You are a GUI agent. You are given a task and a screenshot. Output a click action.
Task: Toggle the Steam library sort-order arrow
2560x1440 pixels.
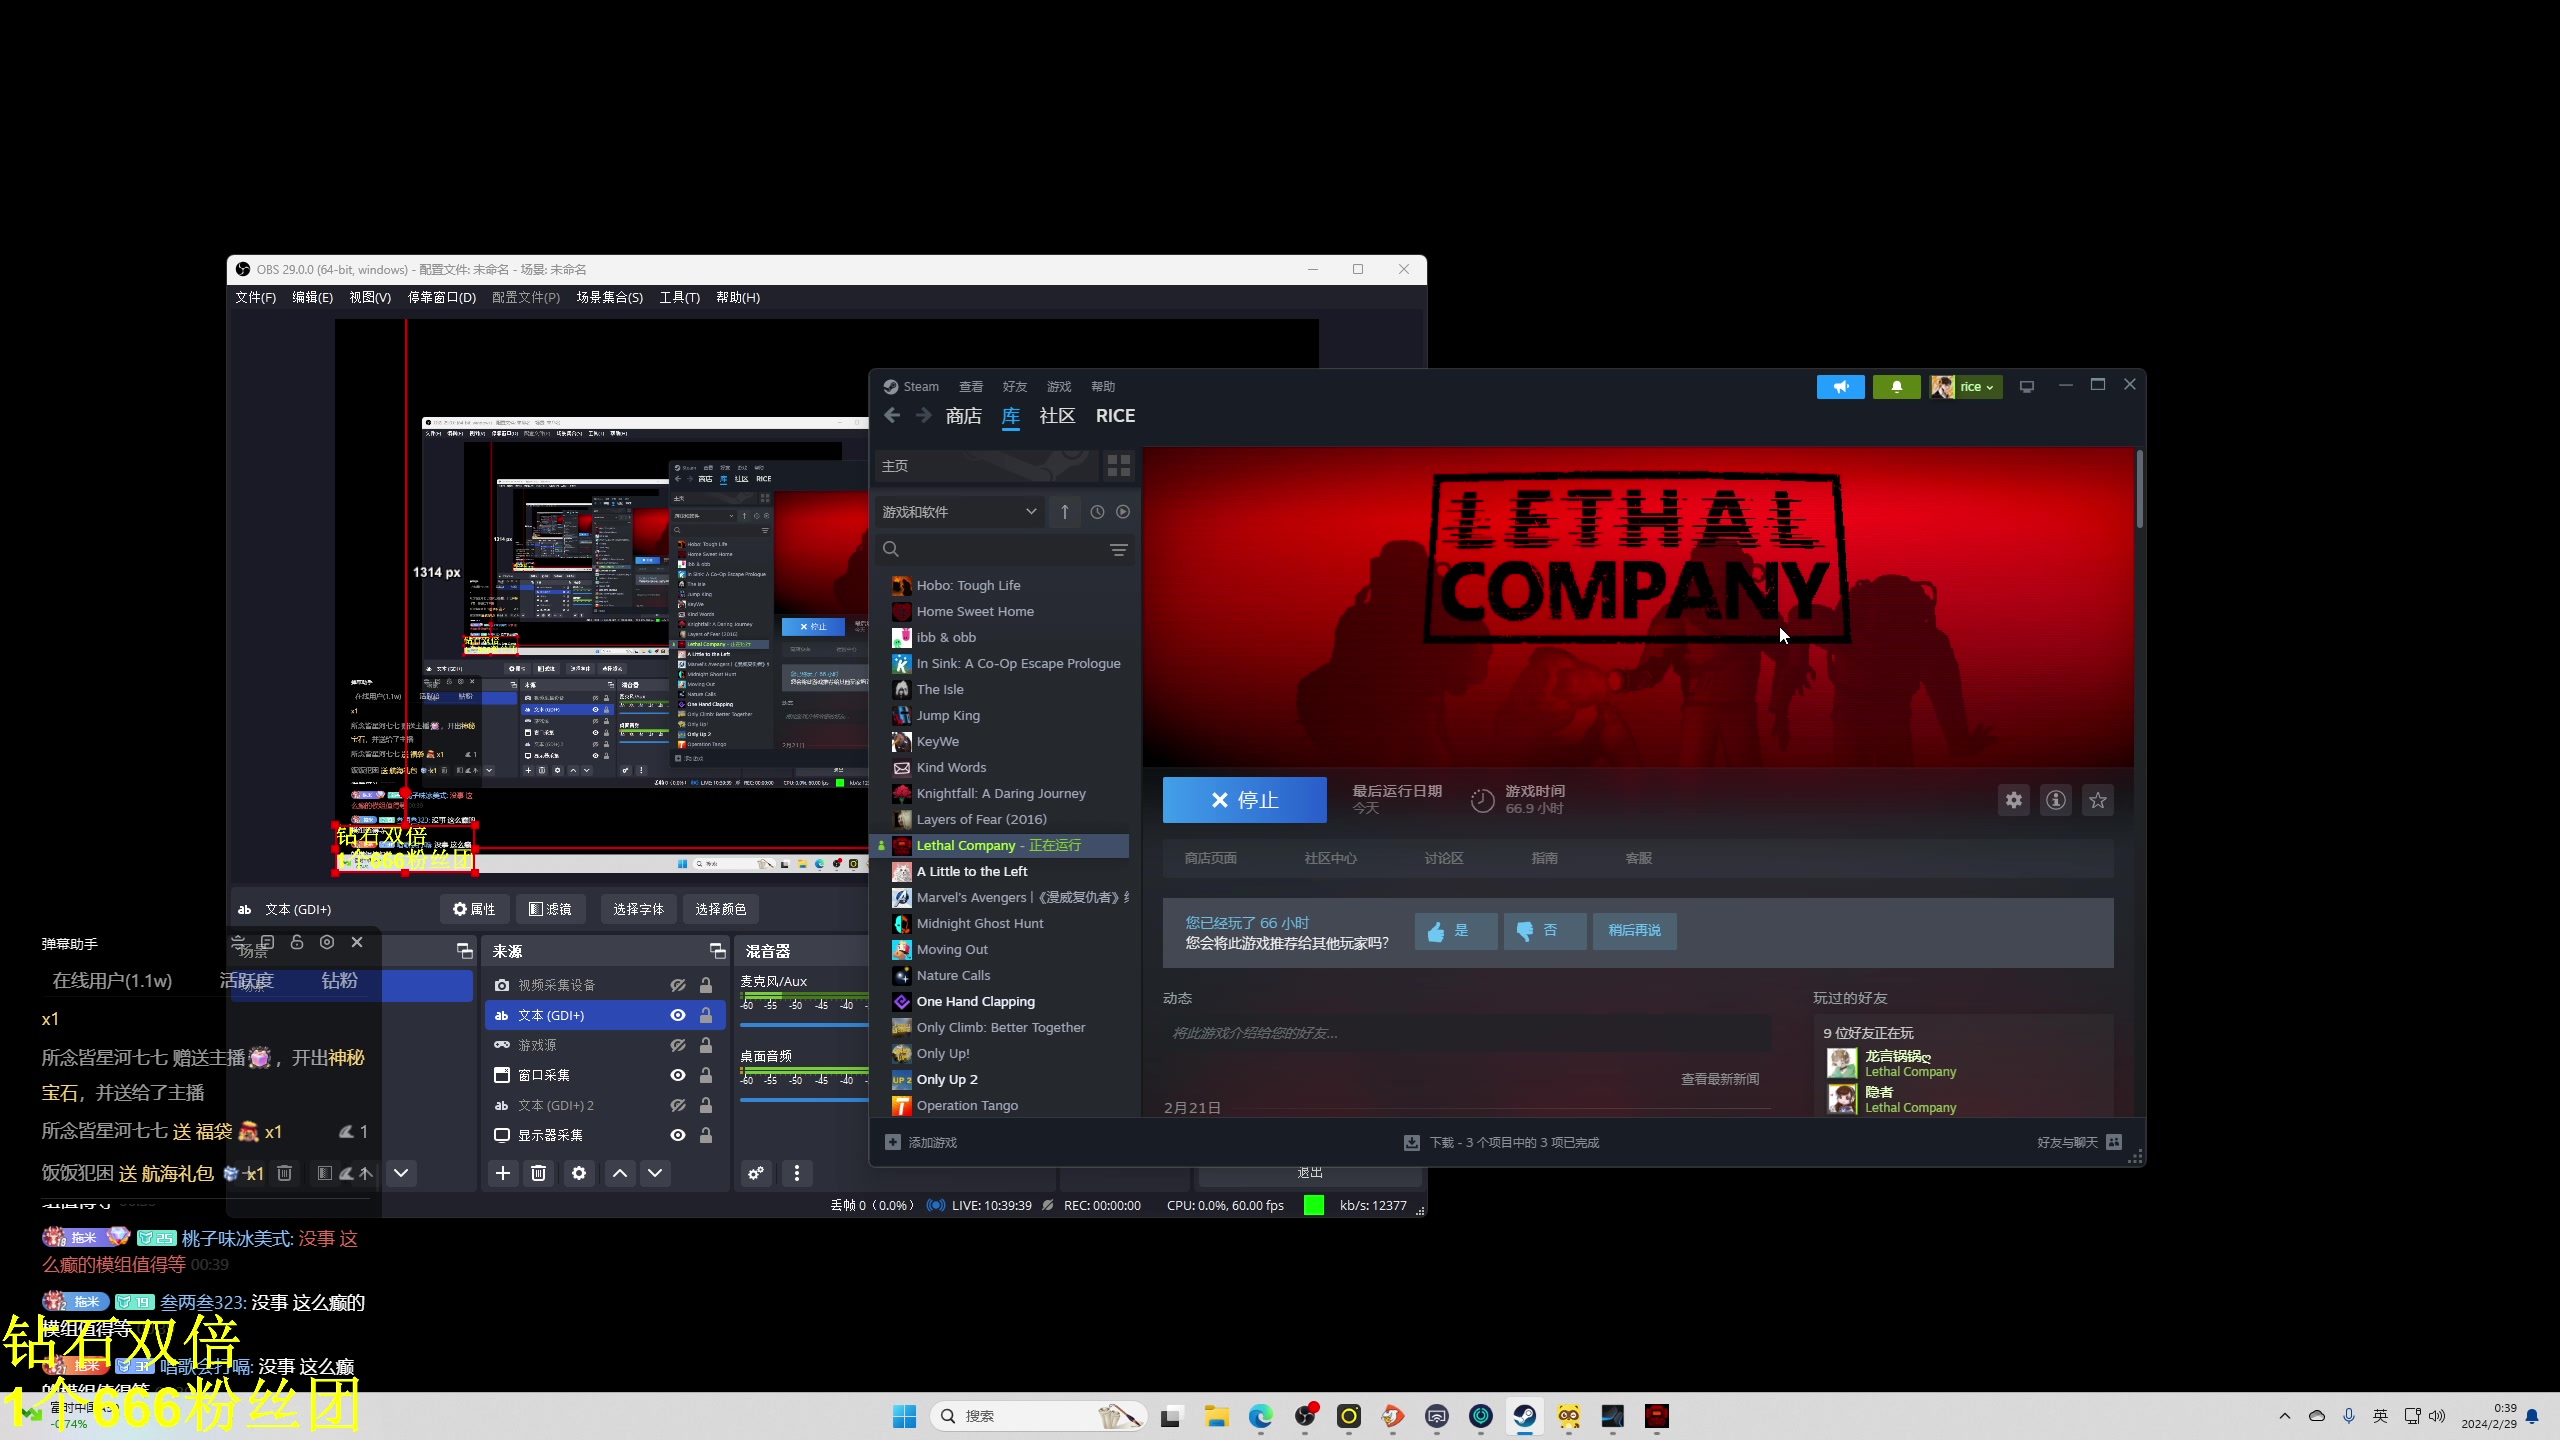tap(1065, 512)
